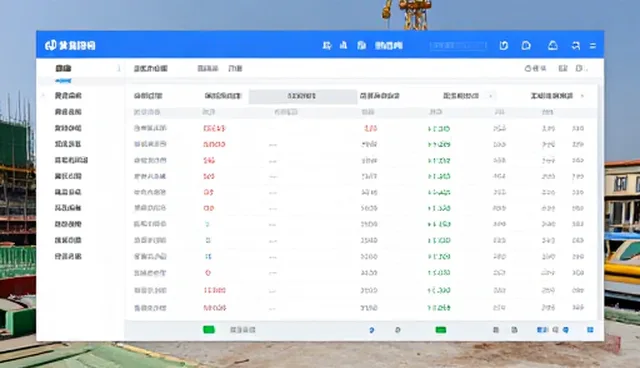Click the blue question mark icon in bottom bar
The height and width of the screenshot is (368, 640).
(371, 330)
